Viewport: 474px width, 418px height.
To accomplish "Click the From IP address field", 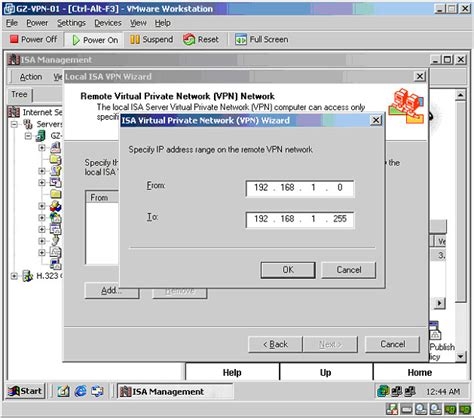I will pyautogui.click(x=300, y=188).
